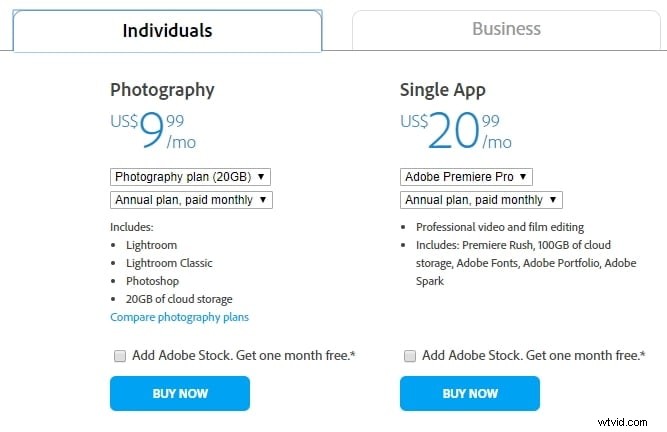
Task: Select the Photography plan heading
Action: (162, 90)
